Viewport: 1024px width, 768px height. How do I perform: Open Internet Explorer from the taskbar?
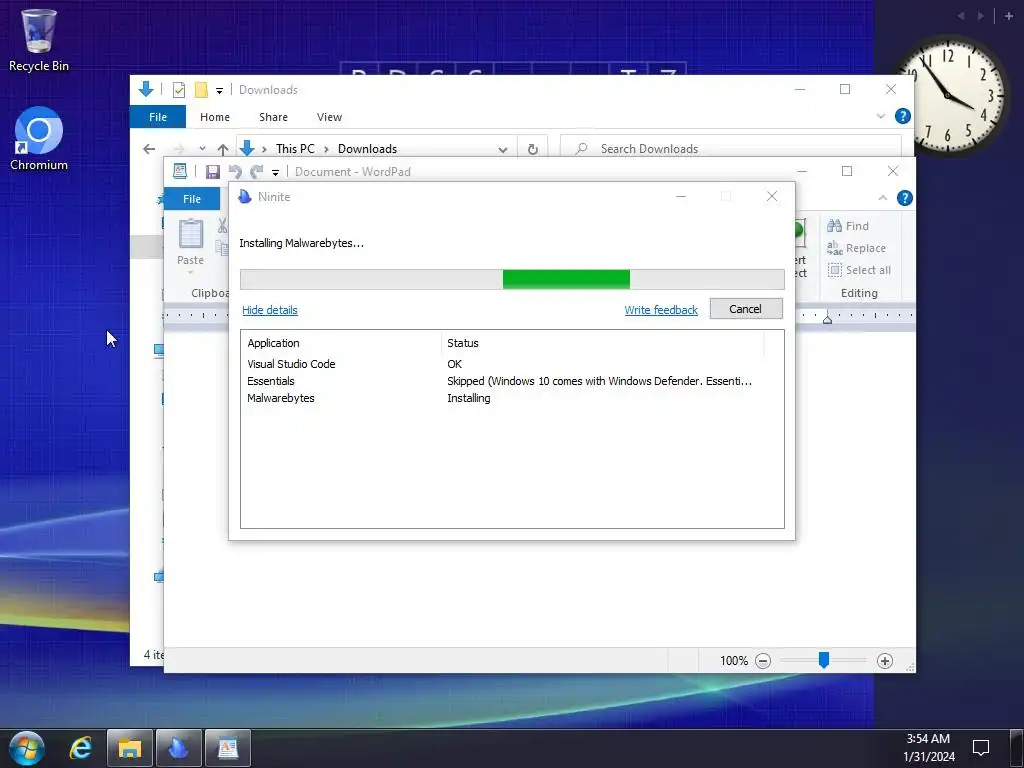80,748
